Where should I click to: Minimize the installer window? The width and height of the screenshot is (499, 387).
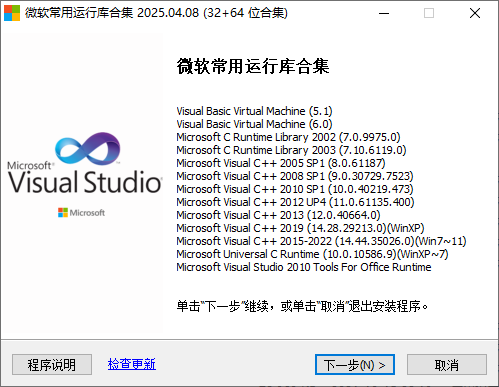[x=384, y=13]
